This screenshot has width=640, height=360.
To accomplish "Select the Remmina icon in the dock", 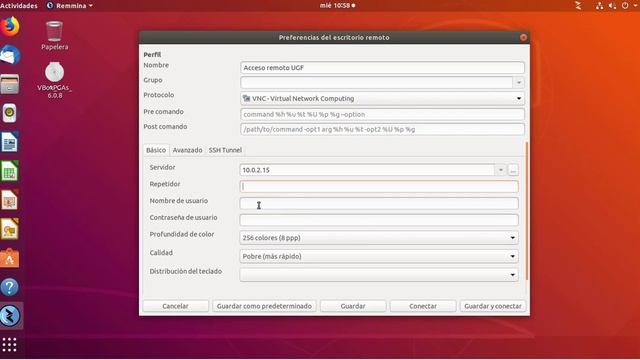I will (x=10, y=316).
